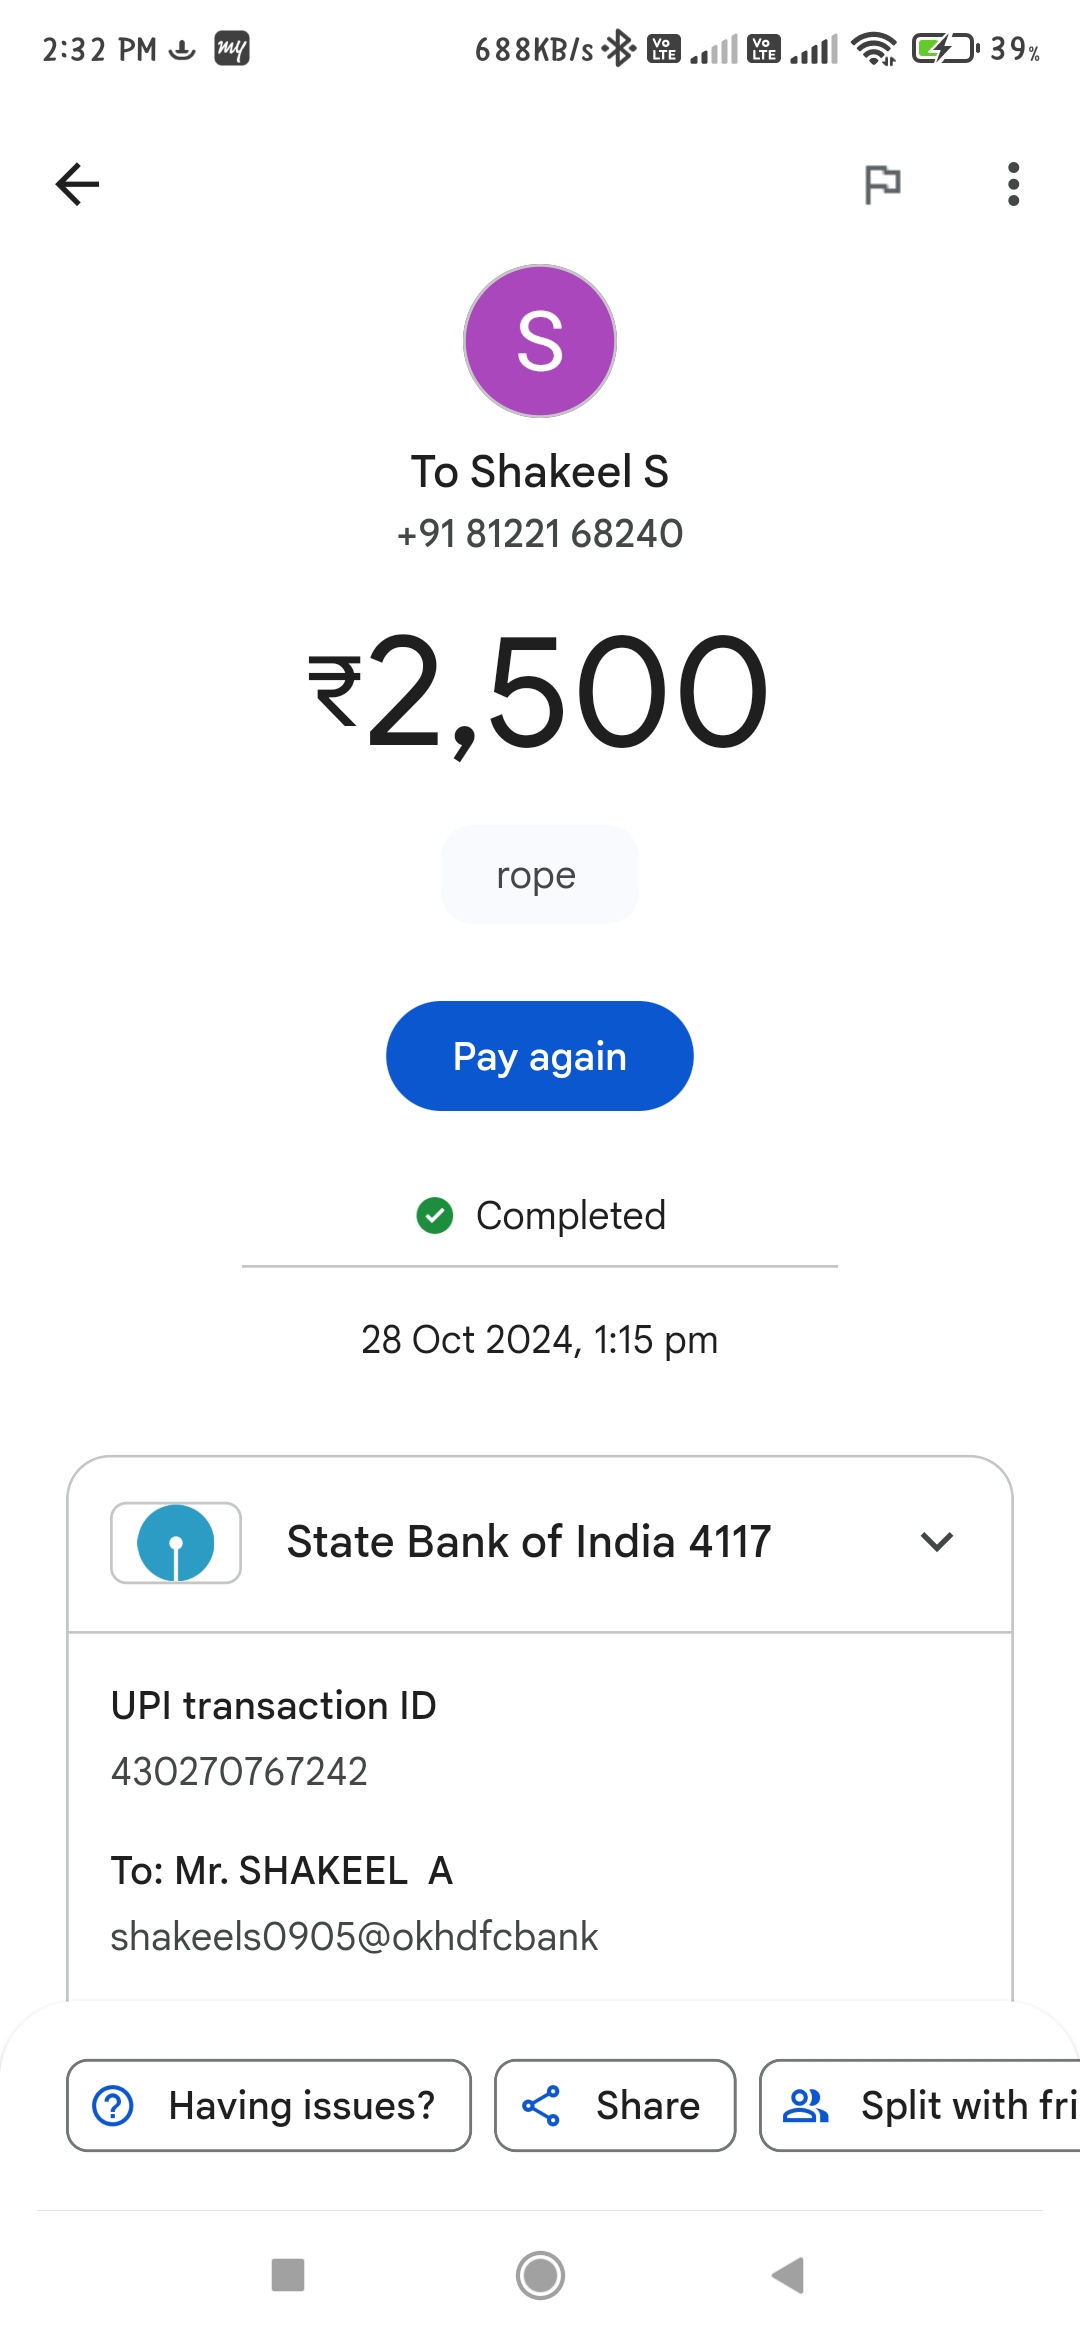This screenshot has height=2340, width=1080.
Task: Tap the question mark help icon
Action: (x=113, y=2105)
